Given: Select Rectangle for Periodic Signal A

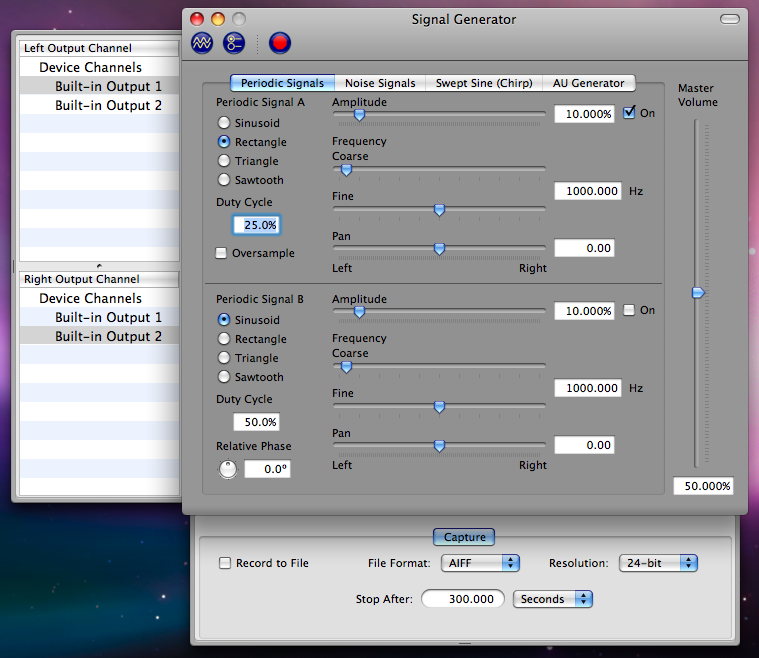Looking at the screenshot, I should coord(224,141).
